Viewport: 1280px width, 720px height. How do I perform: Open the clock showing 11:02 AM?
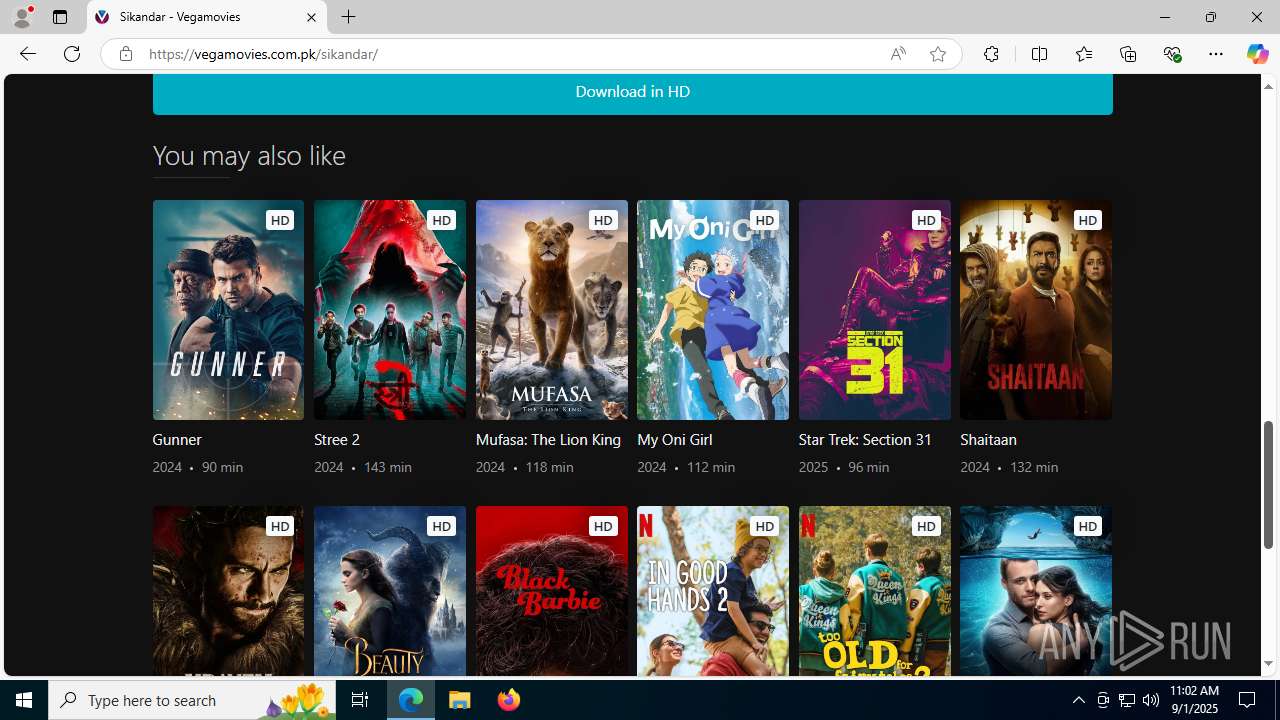1194,700
